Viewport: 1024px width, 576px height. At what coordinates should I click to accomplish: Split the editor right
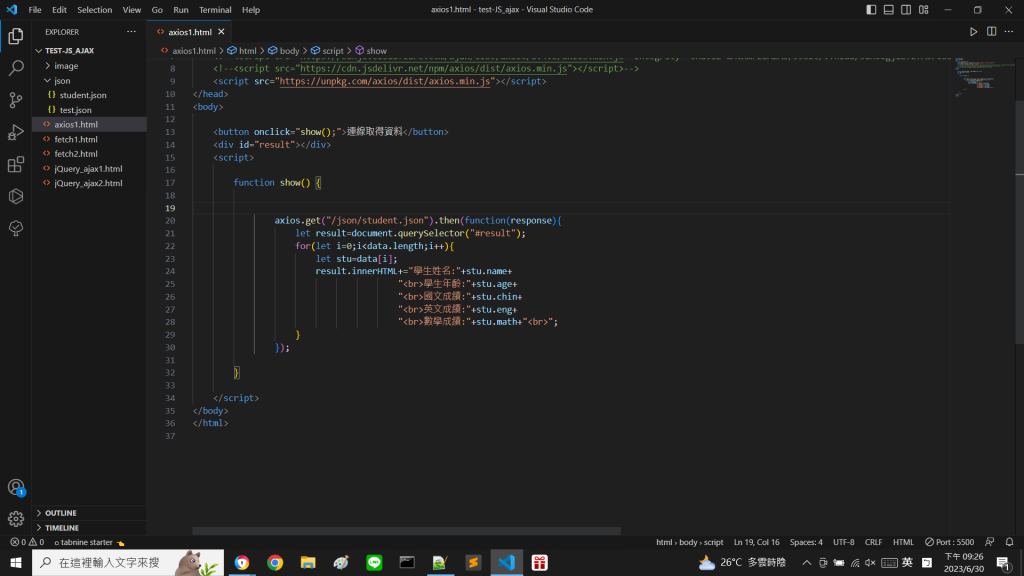point(991,31)
